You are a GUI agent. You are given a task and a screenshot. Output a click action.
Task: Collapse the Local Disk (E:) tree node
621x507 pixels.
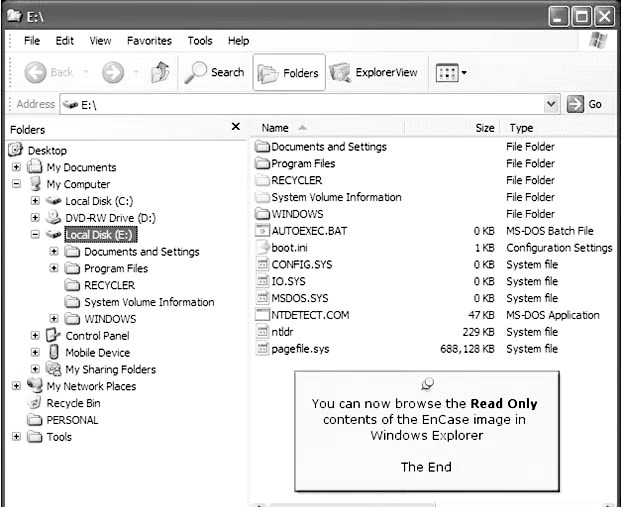tap(36, 235)
